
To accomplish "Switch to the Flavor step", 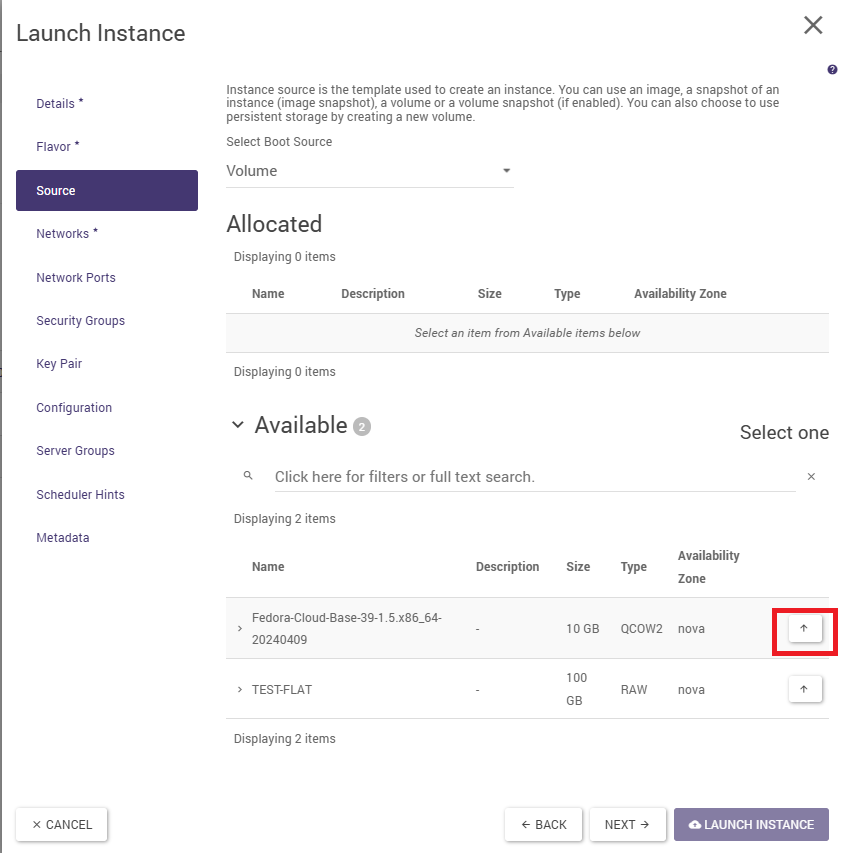I will [x=57, y=147].
